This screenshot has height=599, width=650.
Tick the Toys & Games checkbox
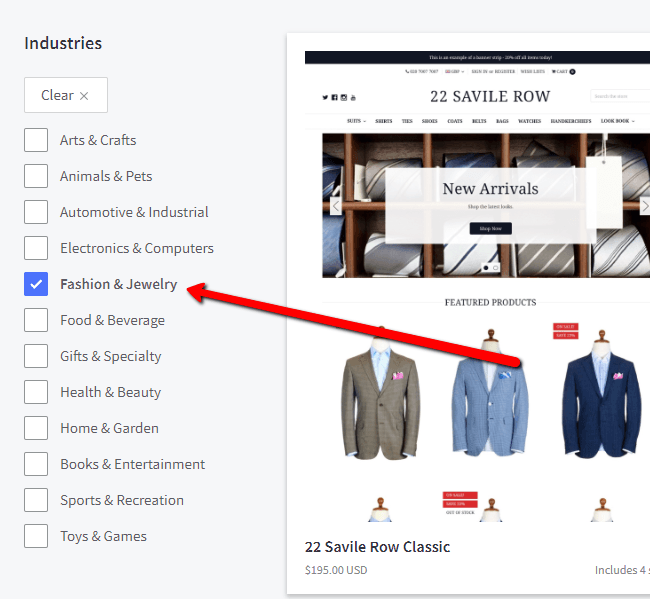point(36,536)
